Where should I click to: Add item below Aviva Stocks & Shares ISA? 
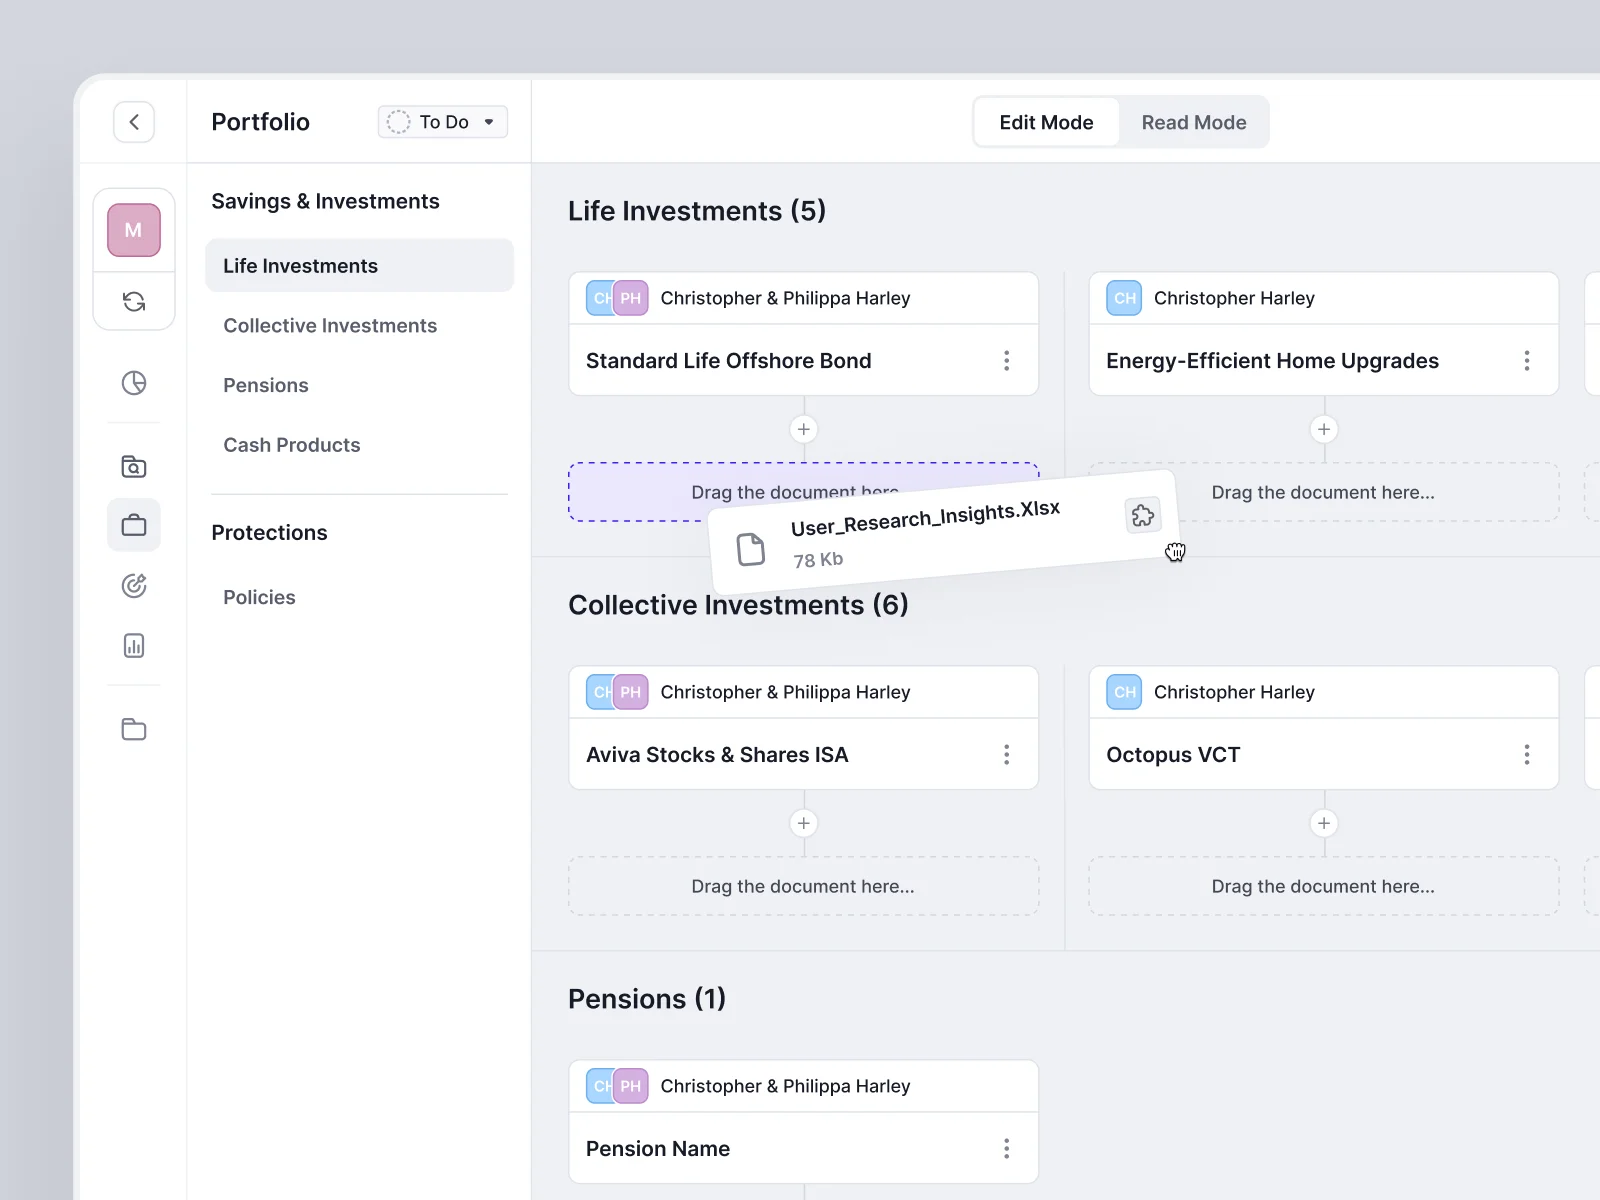[804, 823]
